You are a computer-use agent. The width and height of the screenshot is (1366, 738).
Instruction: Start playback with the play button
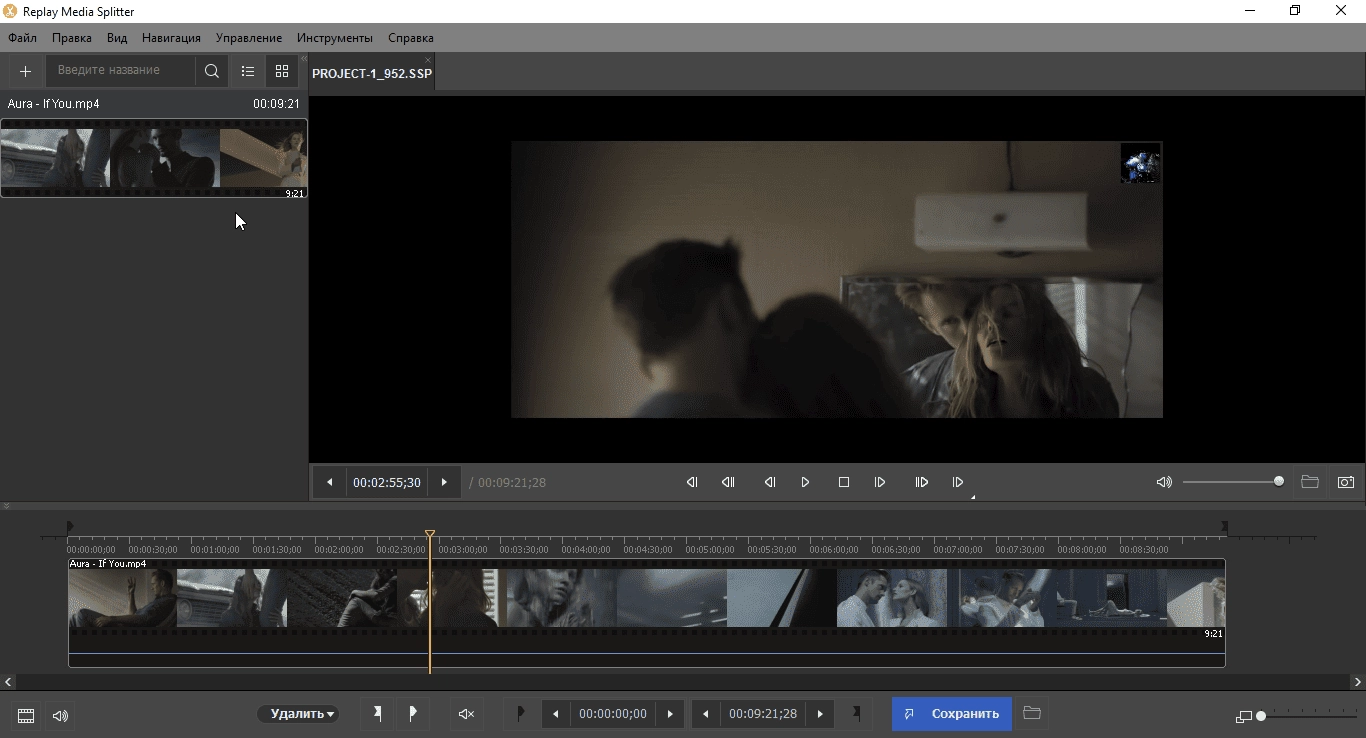pos(806,482)
